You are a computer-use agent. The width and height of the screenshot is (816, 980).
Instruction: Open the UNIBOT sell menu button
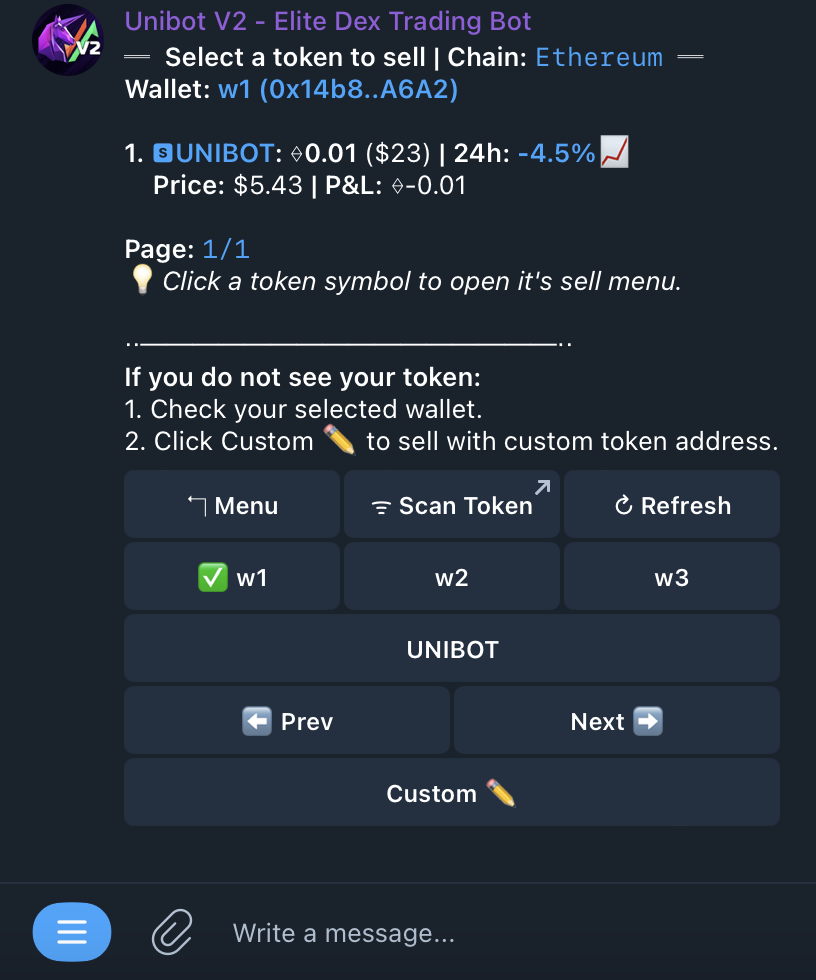click(452, 648)
